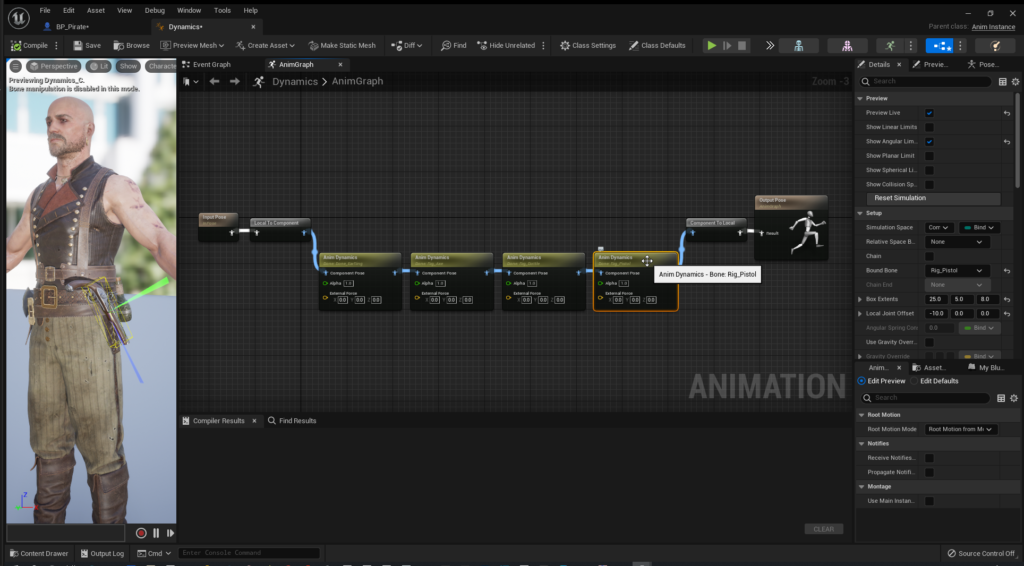Click the record button under the viewport

141,533
